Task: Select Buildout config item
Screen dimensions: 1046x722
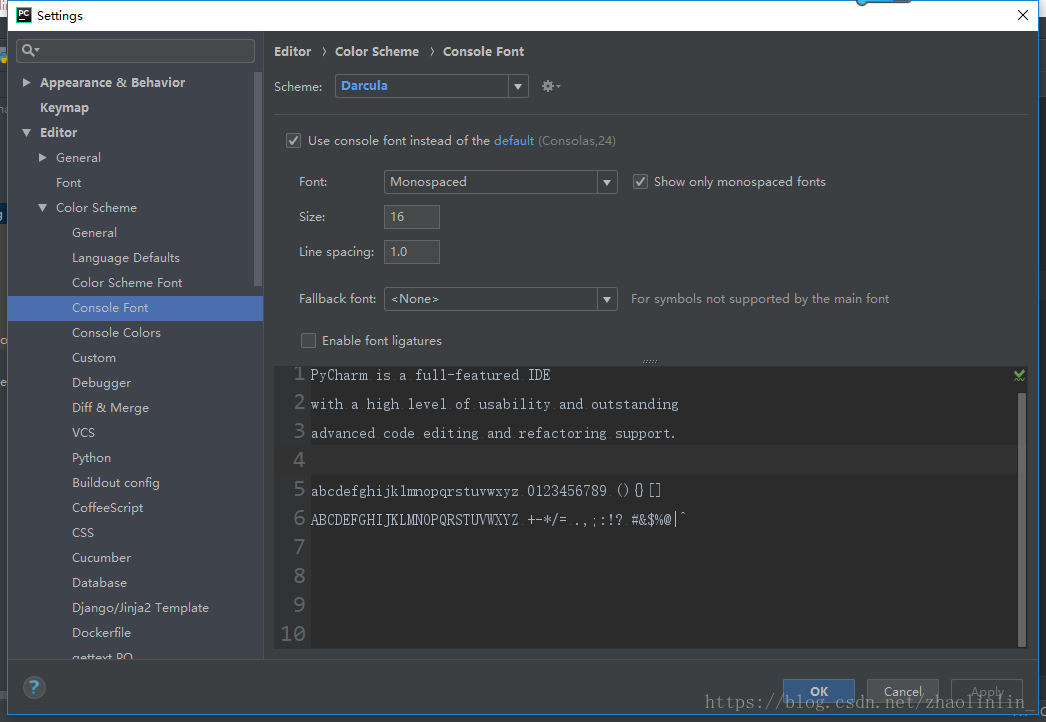Action: tap(115, 482)
